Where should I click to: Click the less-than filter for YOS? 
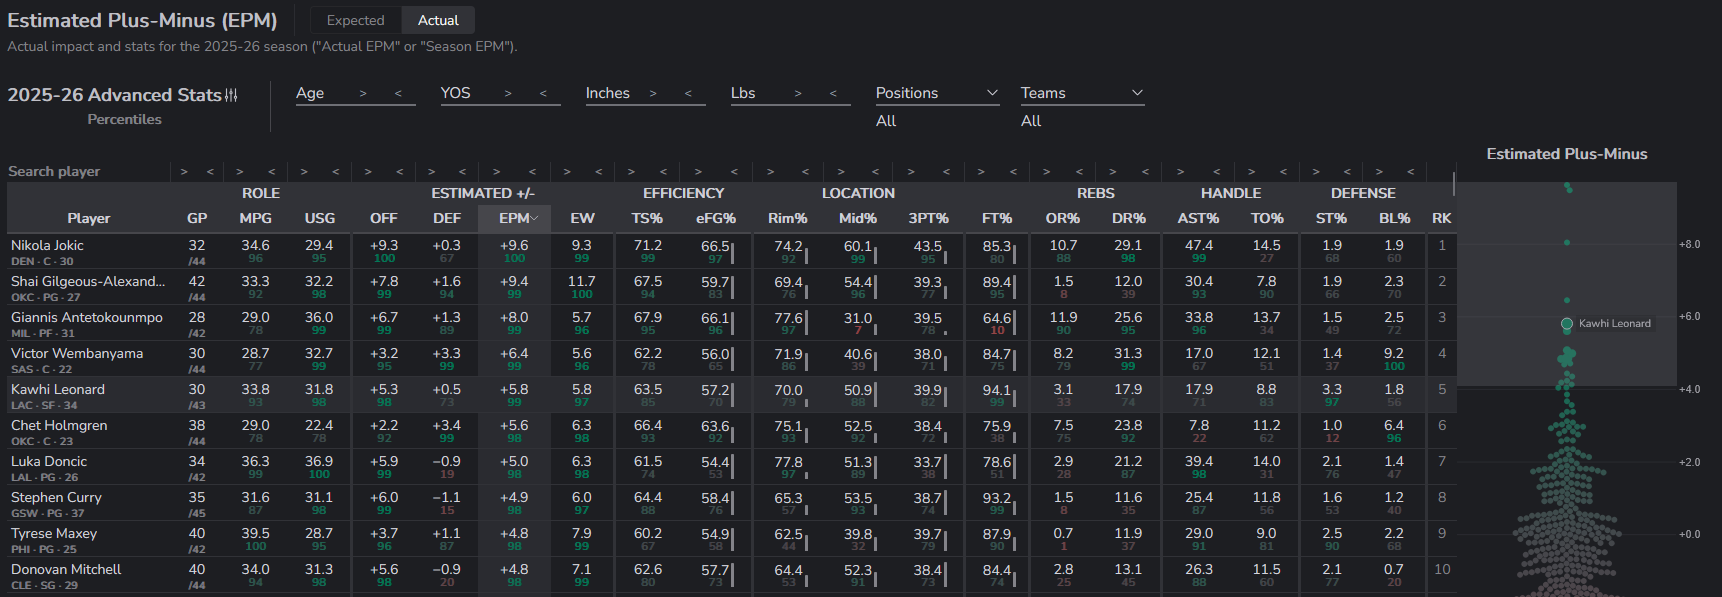click(x=543, y=93)
